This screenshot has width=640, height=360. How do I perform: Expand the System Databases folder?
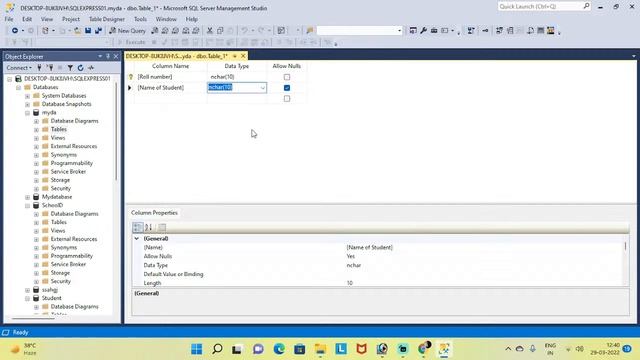[27, 96]
